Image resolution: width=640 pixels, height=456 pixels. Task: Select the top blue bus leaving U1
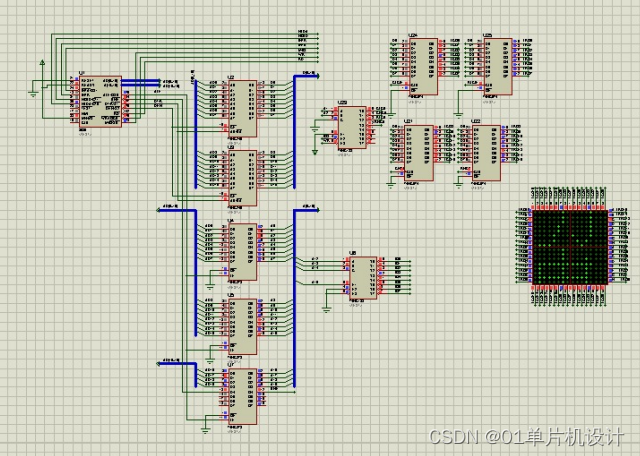click(x=141, y=80)
